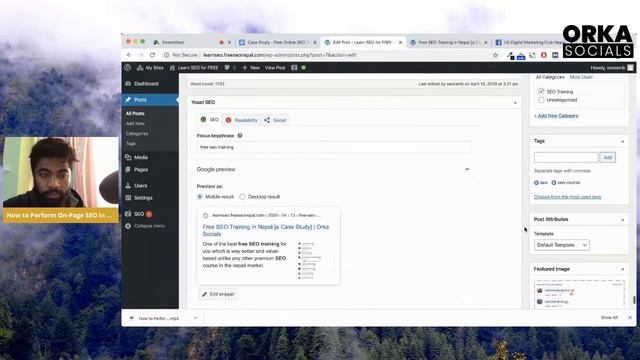Image resolution: width=640 pixels, height=360 pixels.
Task: Switch to Yoast Readability tab
Action: pyautogui.click(x=242, y=120)
